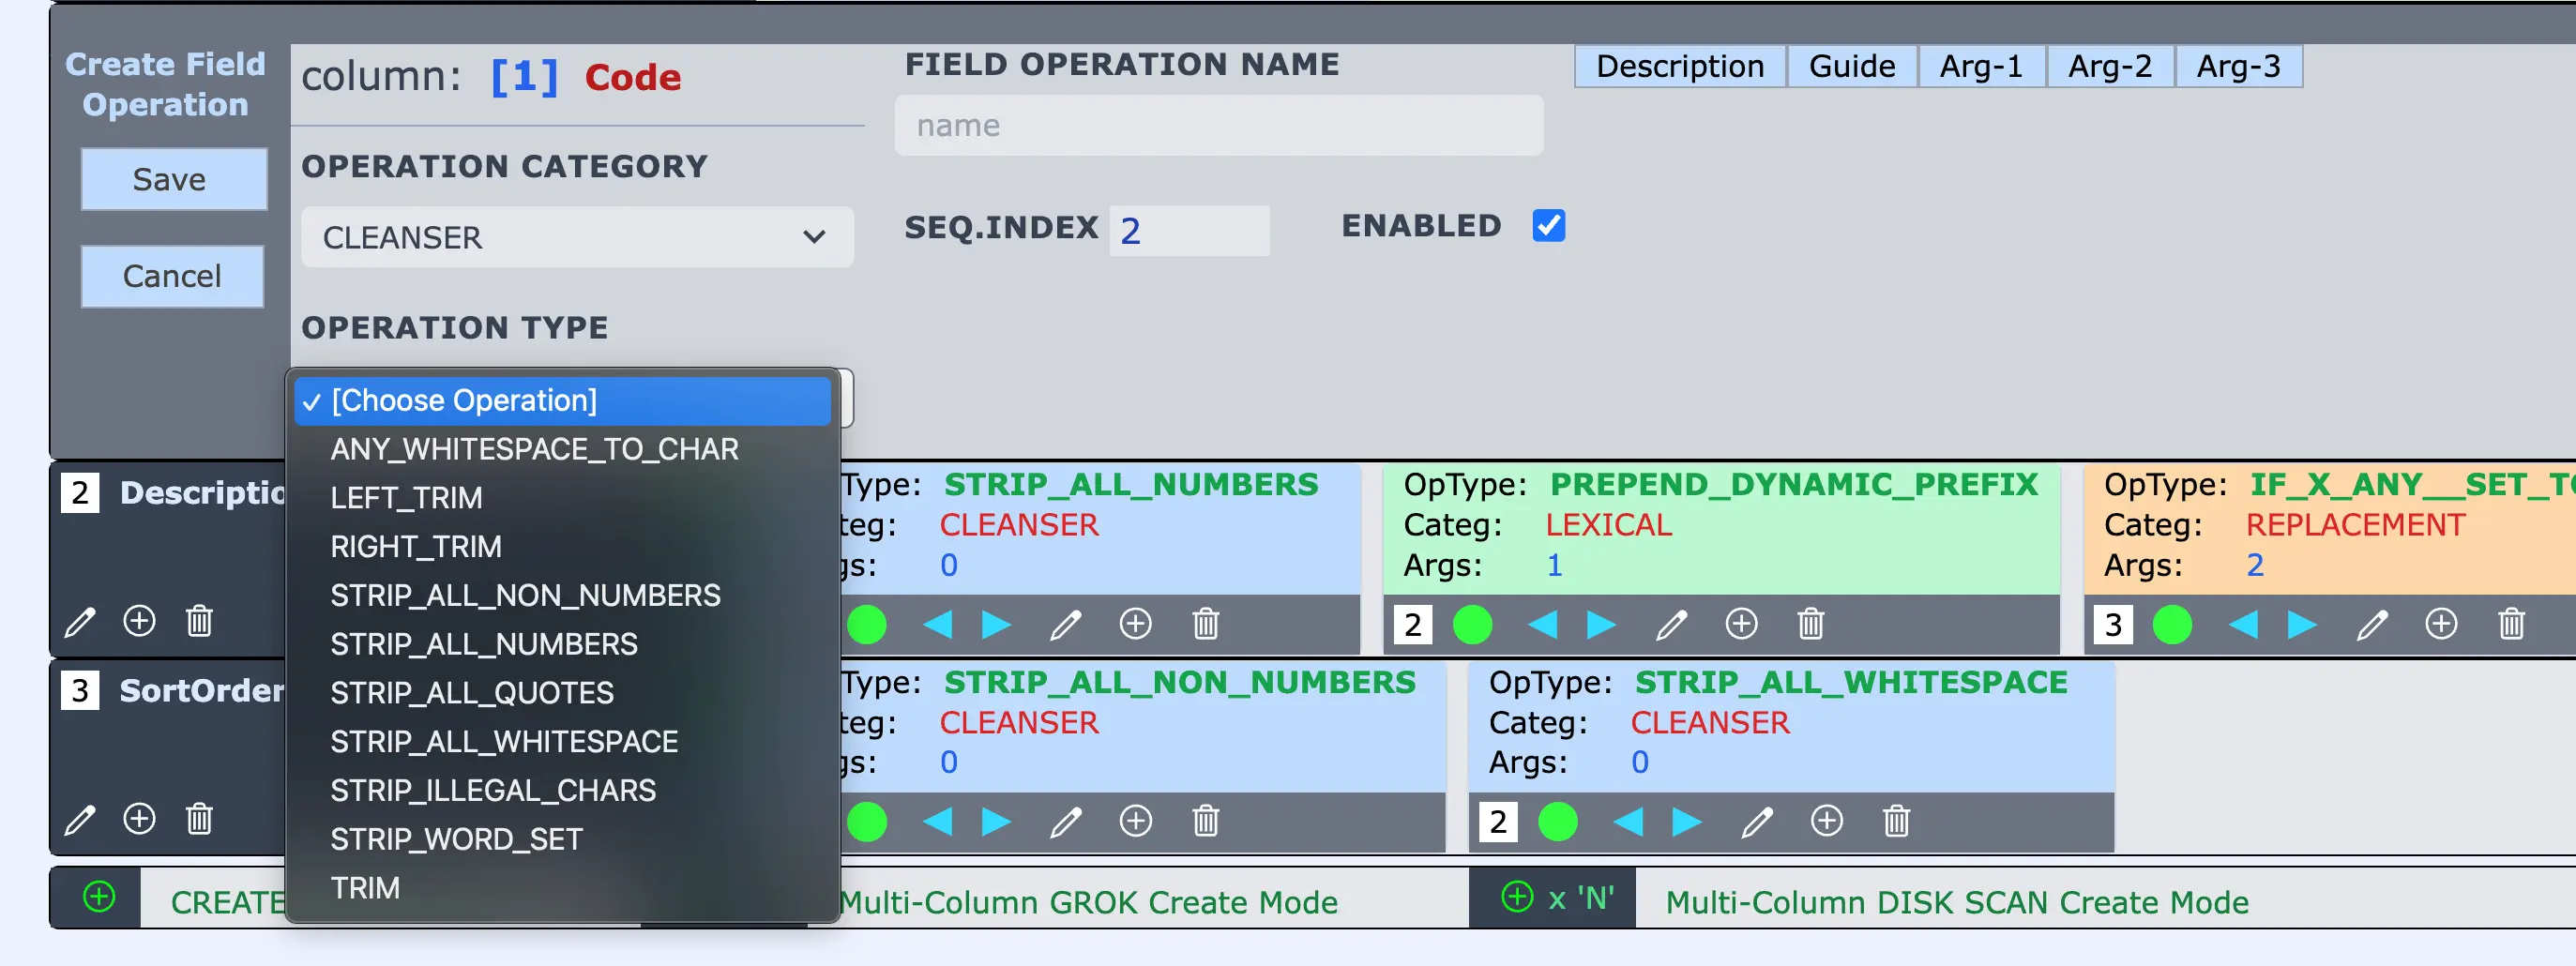This screenshot has height=966, width=2576.
Task: Delete the Description column via its trash icon
Action: pos(199,621)
